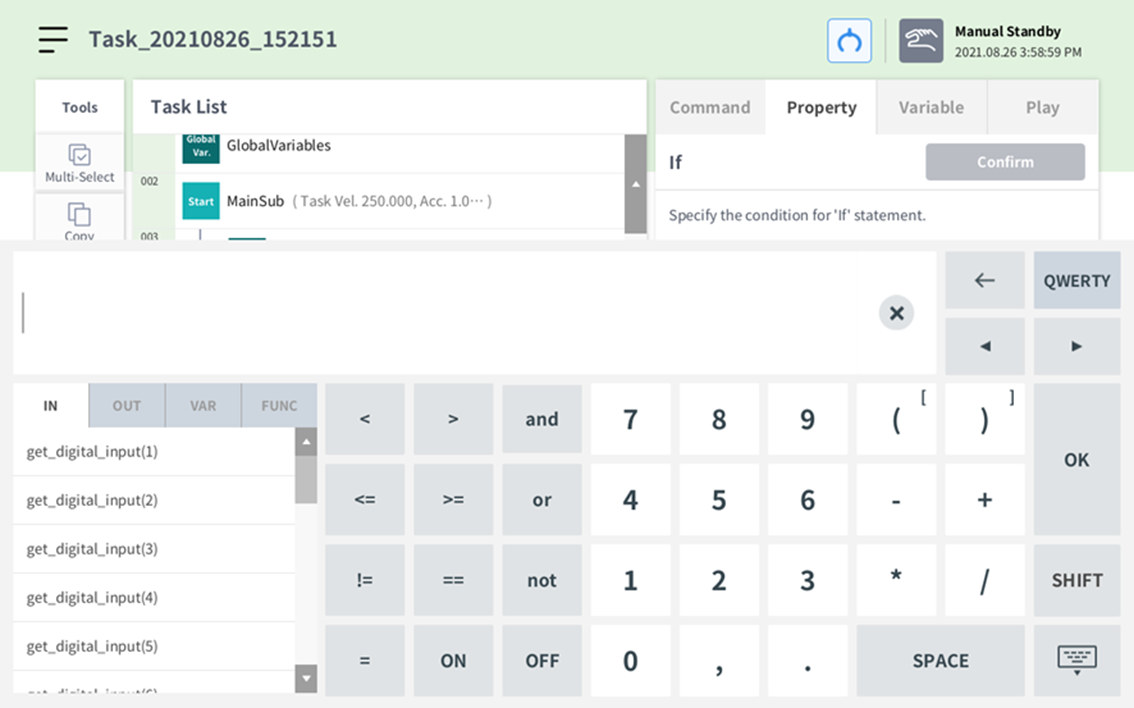
Task: Hide keypad using the keyboard icon
Action: click(x=1076, y=660)
